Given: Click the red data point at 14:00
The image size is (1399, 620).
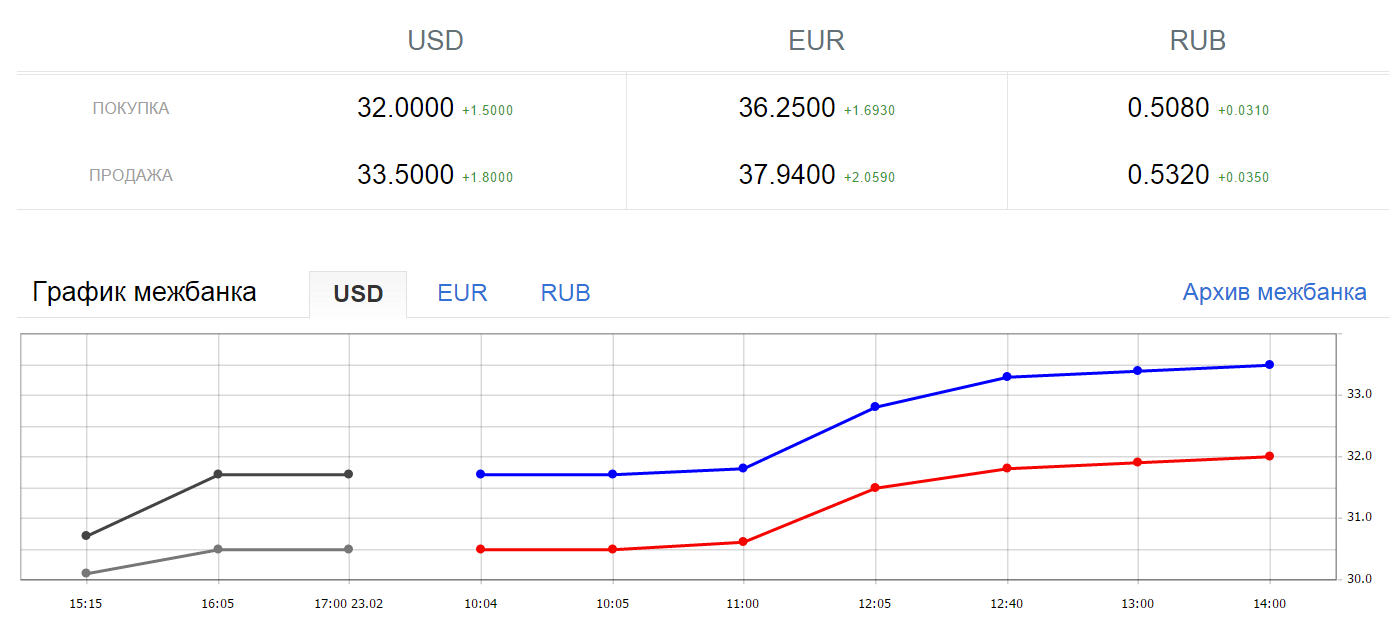Looking at the screenshot, I should pyautogui.click(x=1269, y=456).
